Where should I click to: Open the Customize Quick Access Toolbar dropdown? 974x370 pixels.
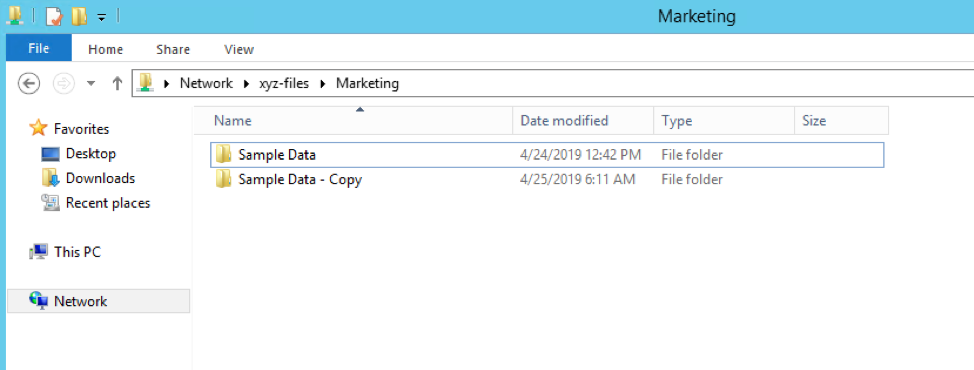[x=101, y=18]
